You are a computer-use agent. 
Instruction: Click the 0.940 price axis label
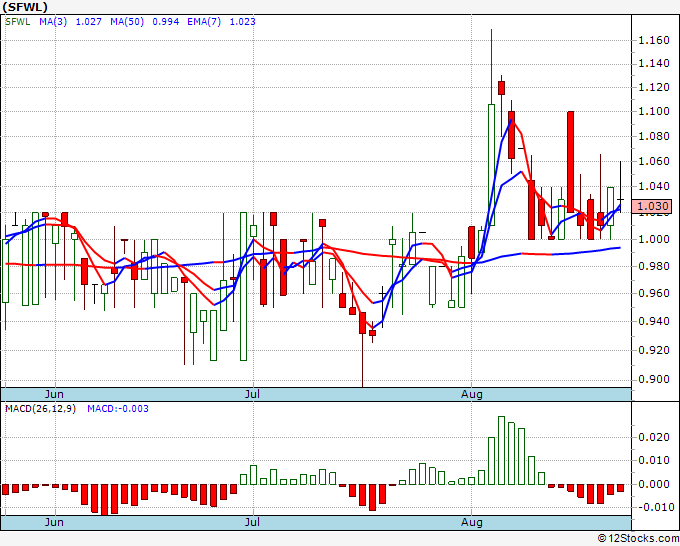point(654,321)
